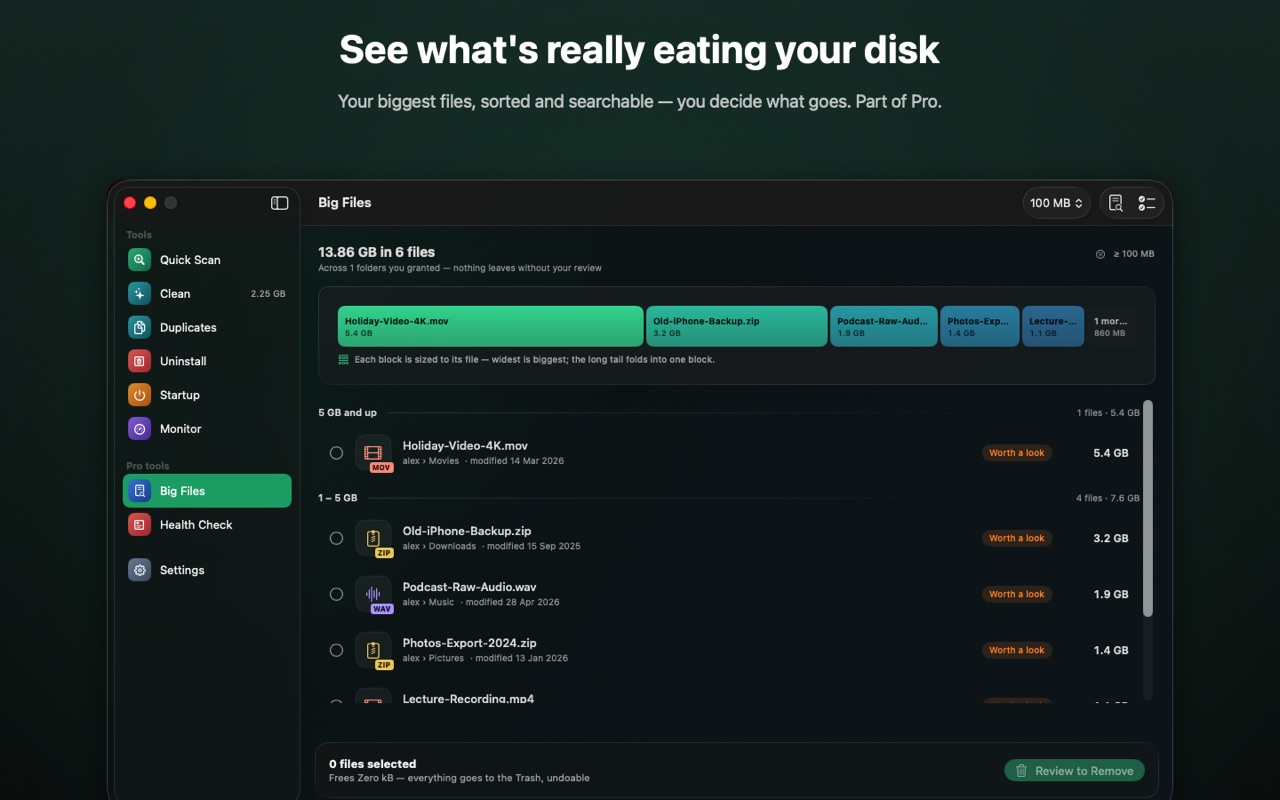Click the Podcast-Raw-Aud... size block
The image size is (1280, 800).
click(x=884, y=326)
